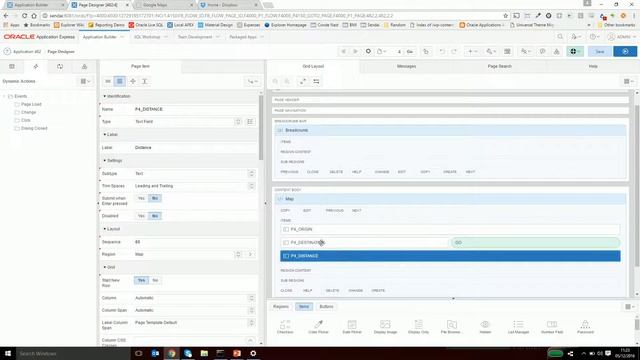Set Disabled to No
This screenshot has width=640, height=360.
coord(155,216)
